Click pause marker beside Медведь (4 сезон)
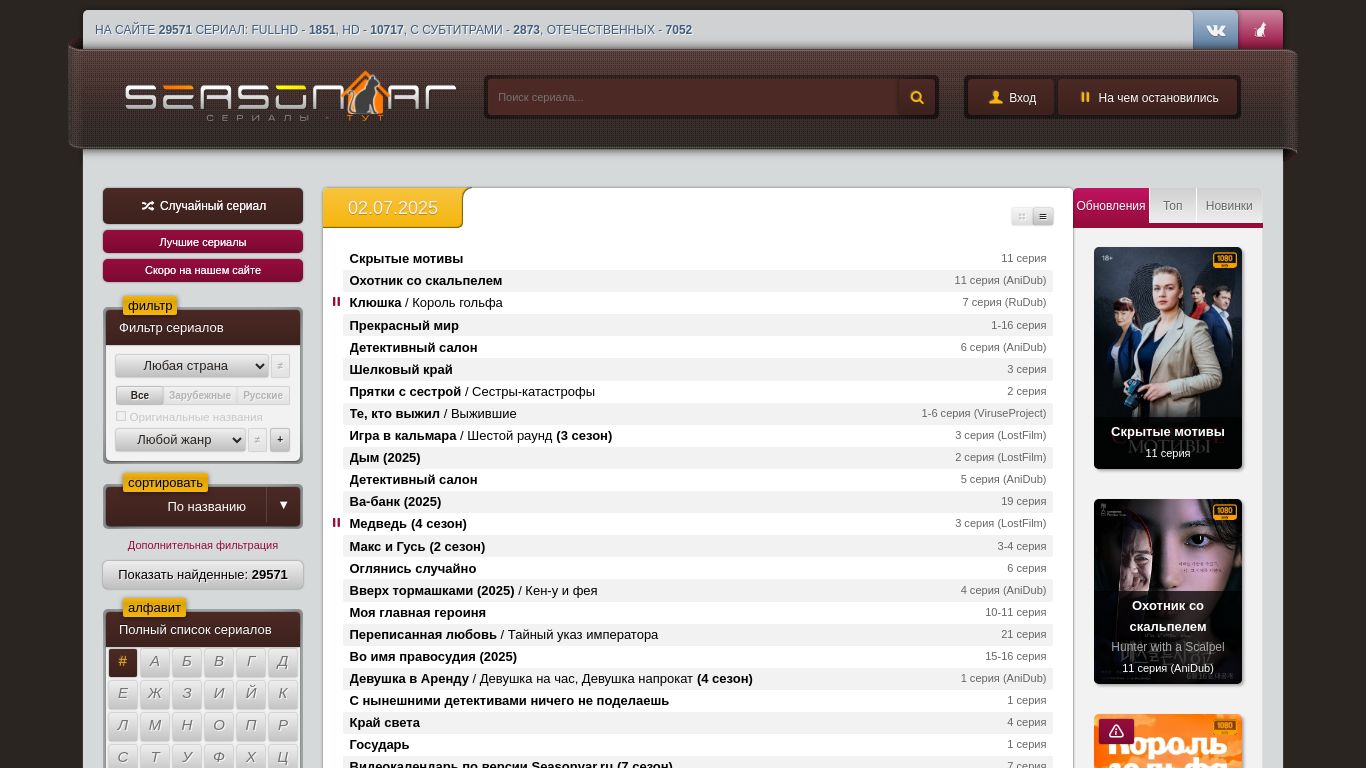Screen dimensions: 1366x768 (x=336, y=523)
